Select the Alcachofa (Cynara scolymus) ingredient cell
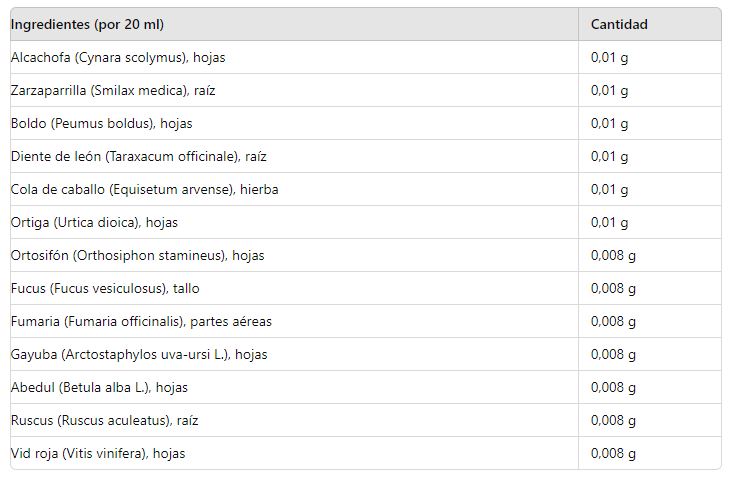The image size is (736, 484). pyautogui.click(x=118, y=57)
